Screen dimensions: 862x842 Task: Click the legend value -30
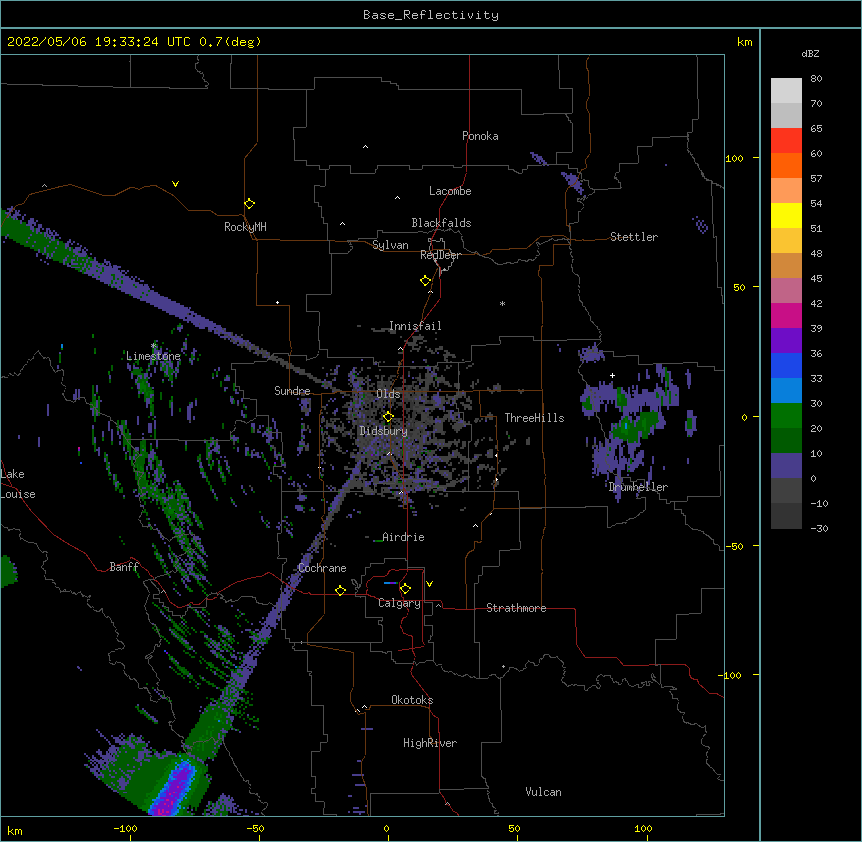click(819, 528)
